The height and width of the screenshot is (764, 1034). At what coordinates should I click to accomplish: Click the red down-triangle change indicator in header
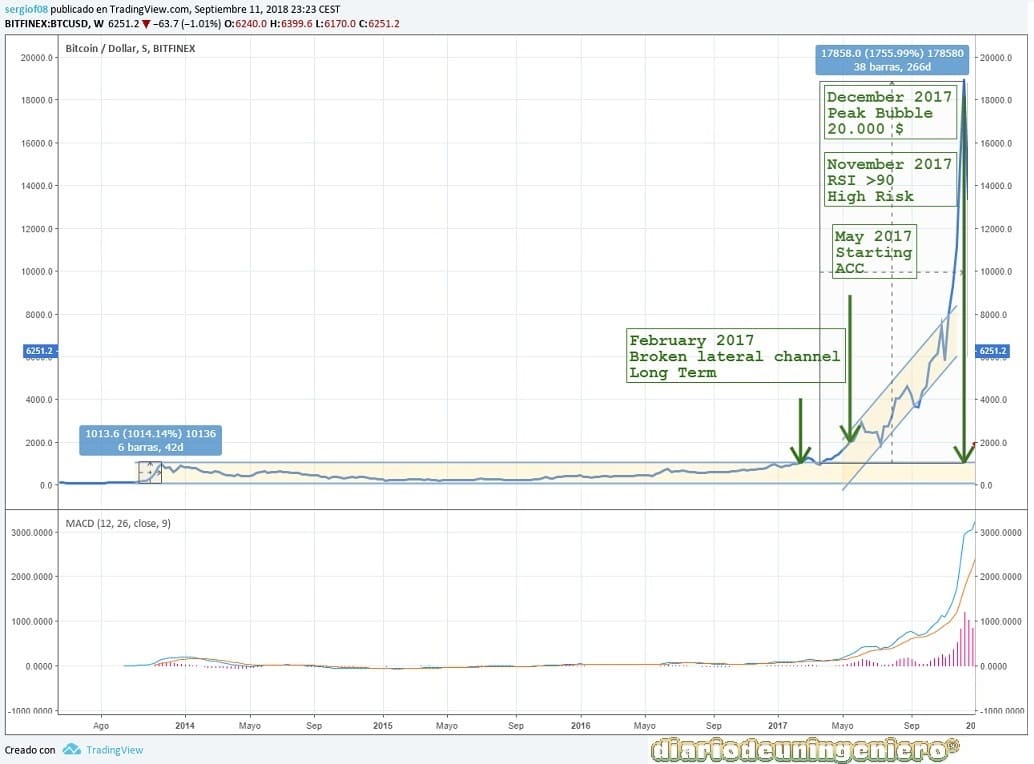[x=146, y=24]
